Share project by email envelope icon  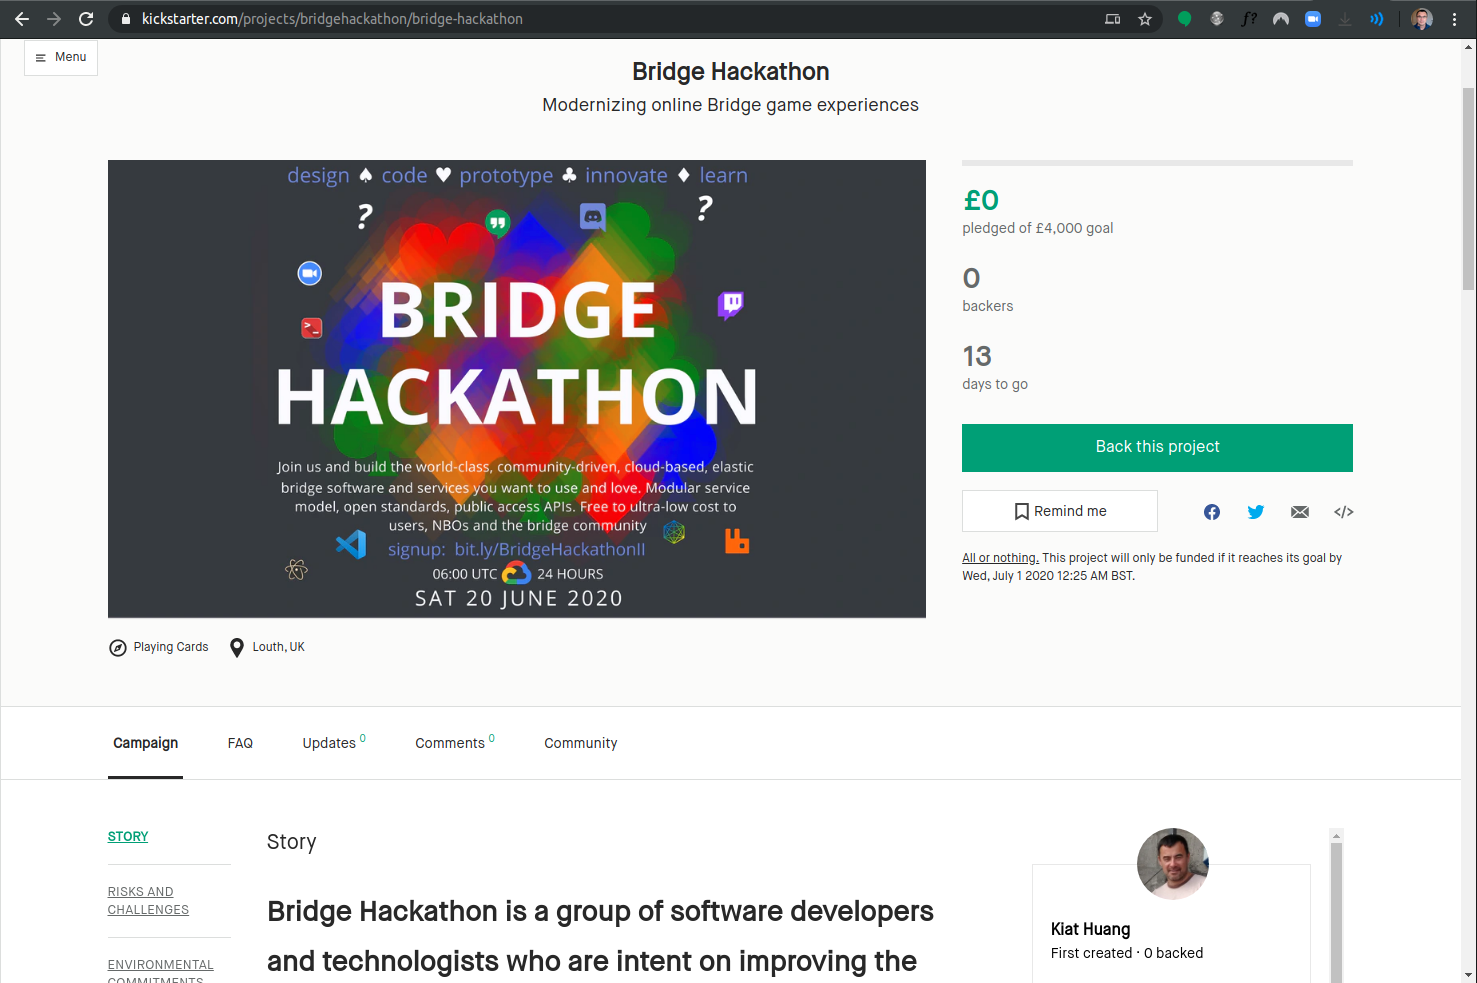[1300, 512]
